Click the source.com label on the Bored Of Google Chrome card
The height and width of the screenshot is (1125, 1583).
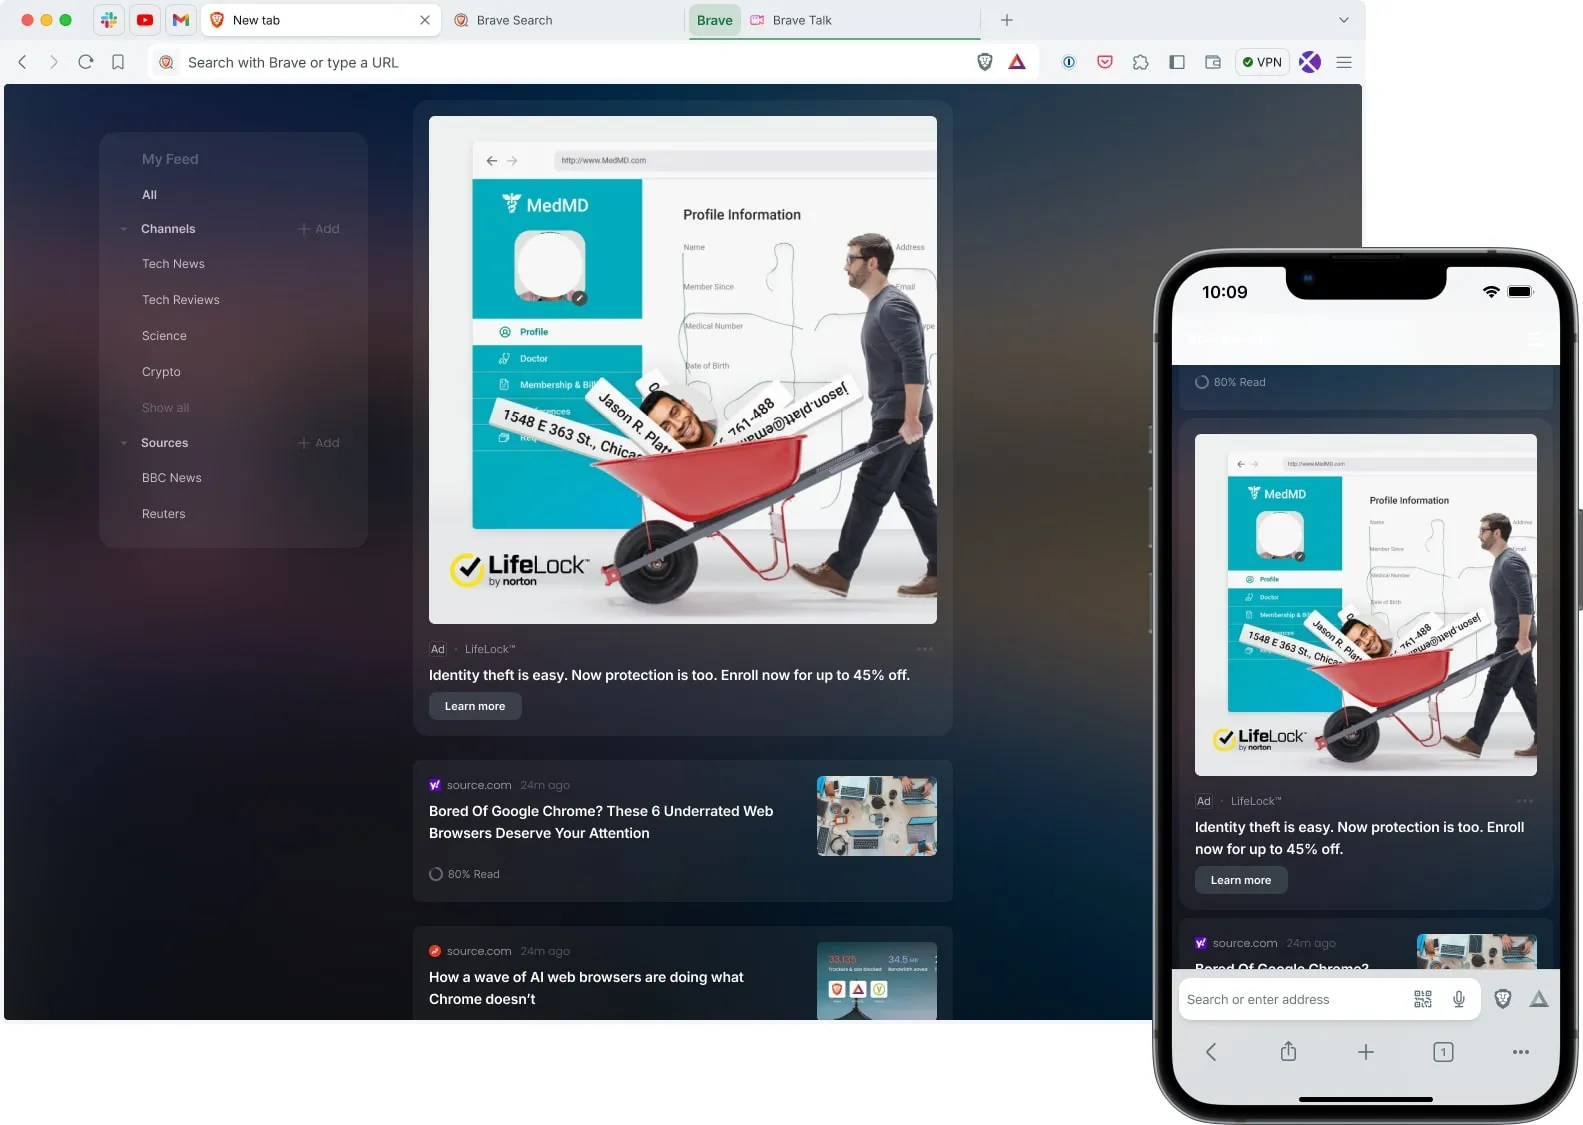pos(479,785)
